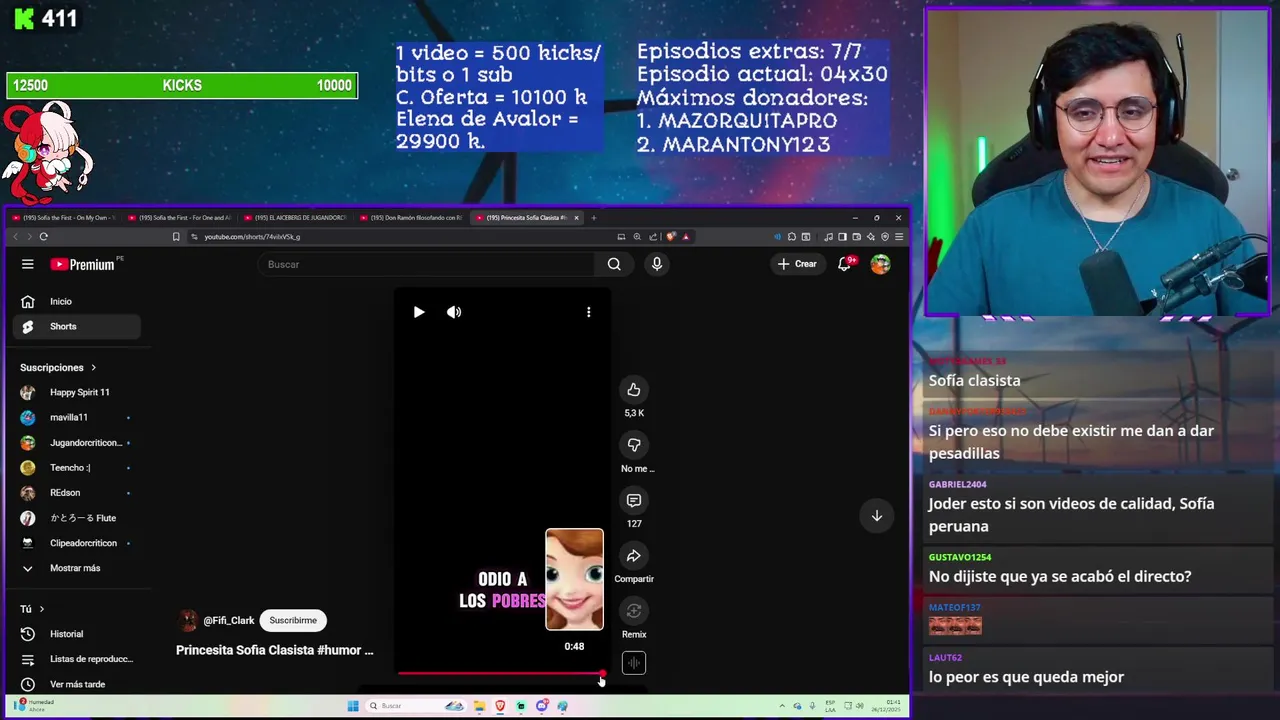The height and width of the screenshot is (720, 1280).
Task: Switch to 'EL AICEBERG DE JUGANDORCR' tab
Action: 296,217
